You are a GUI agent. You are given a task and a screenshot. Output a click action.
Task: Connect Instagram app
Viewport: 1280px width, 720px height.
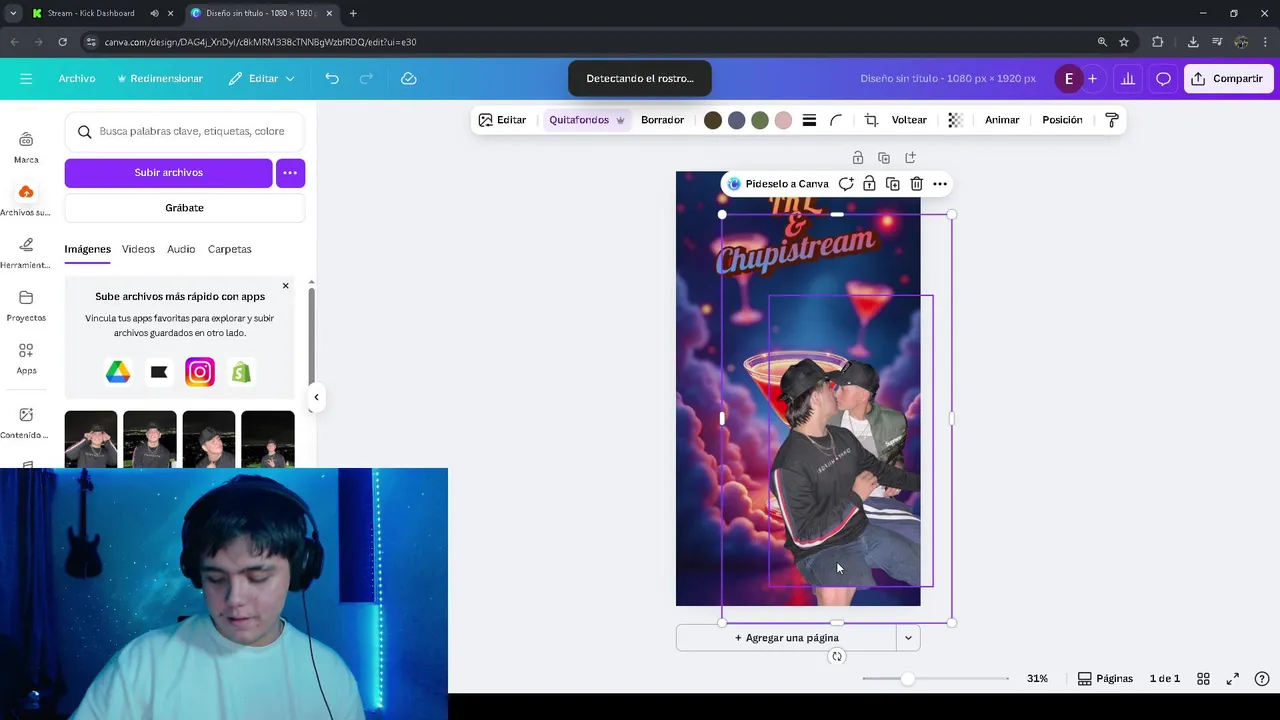tap(200, 372)
